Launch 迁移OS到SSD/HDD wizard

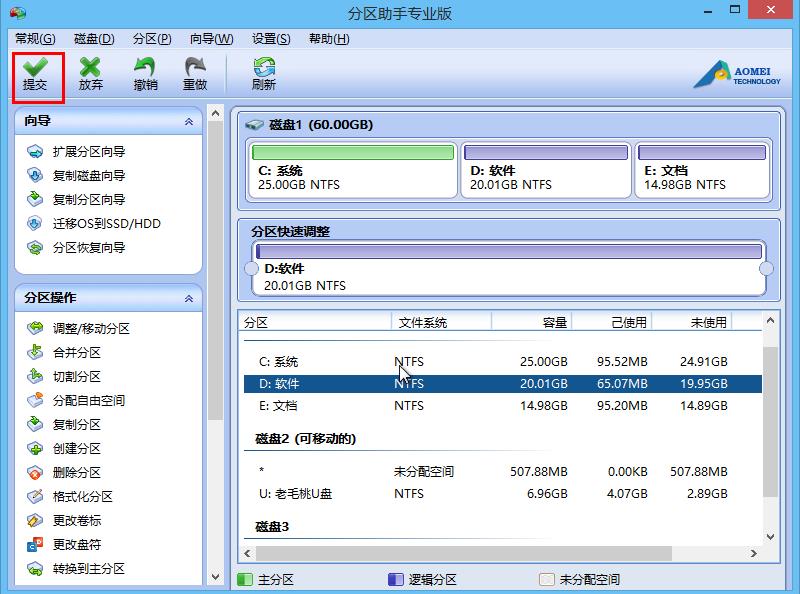tap(107, 224)
